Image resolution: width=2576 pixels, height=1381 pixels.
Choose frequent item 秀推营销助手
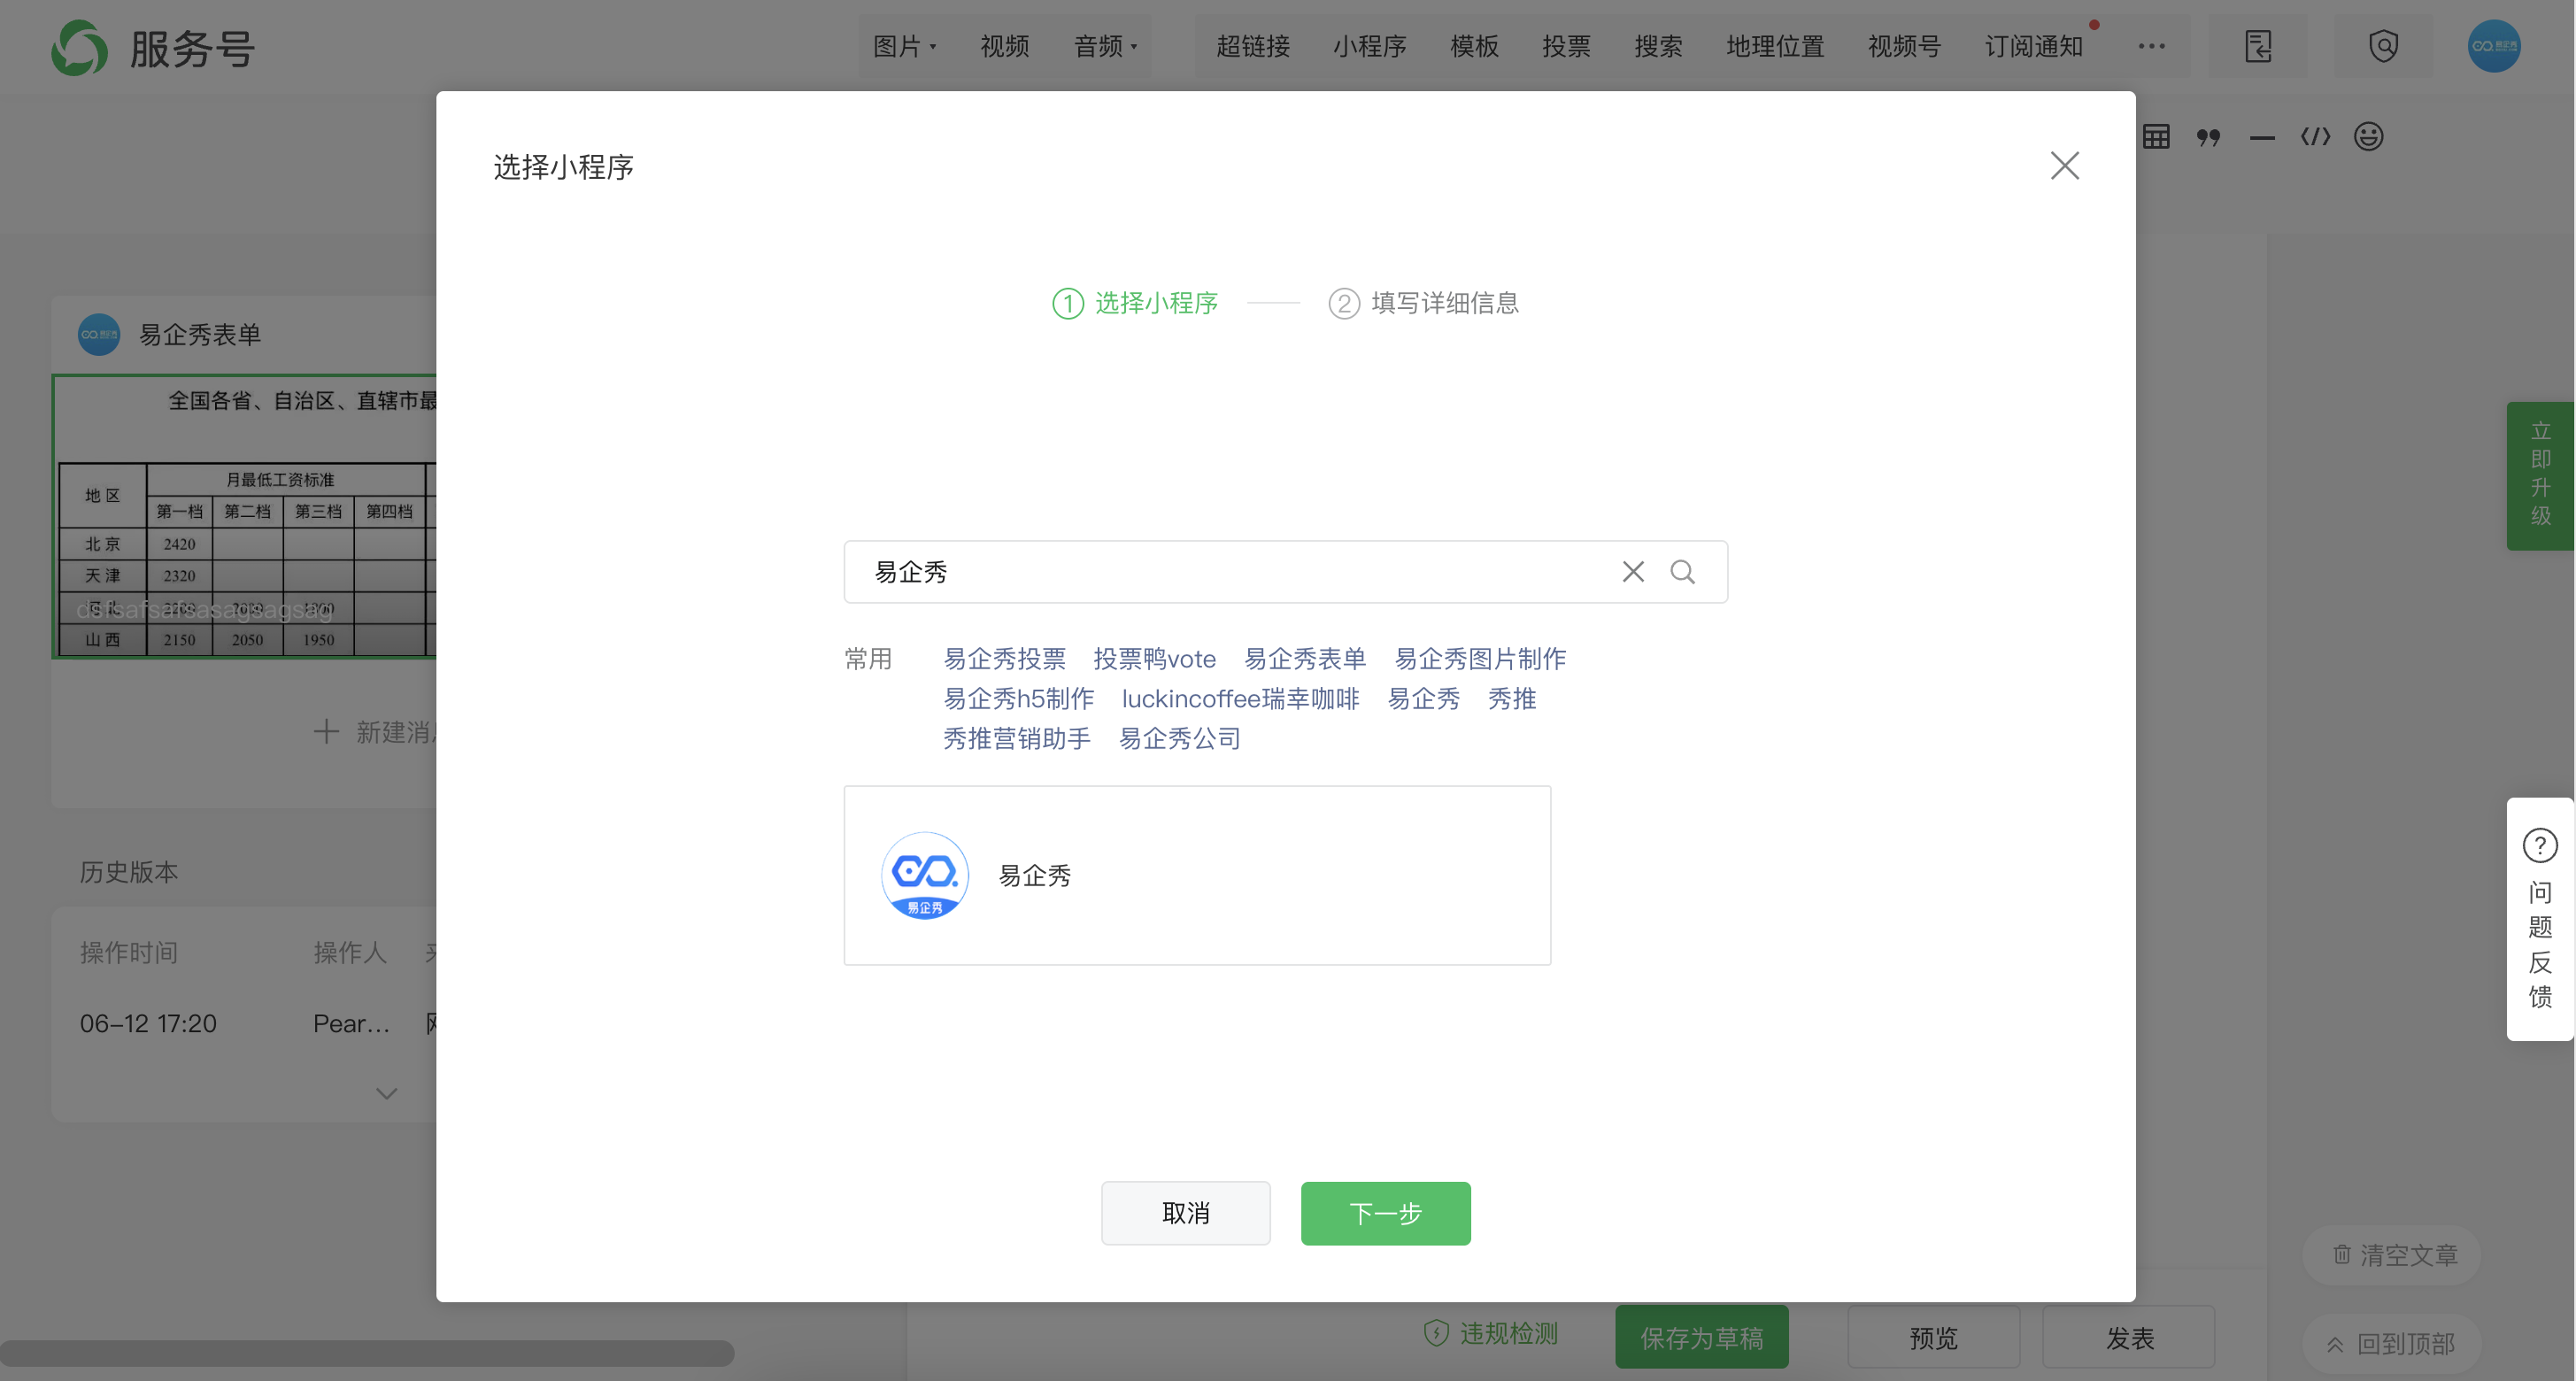(x=1017, y=739)
